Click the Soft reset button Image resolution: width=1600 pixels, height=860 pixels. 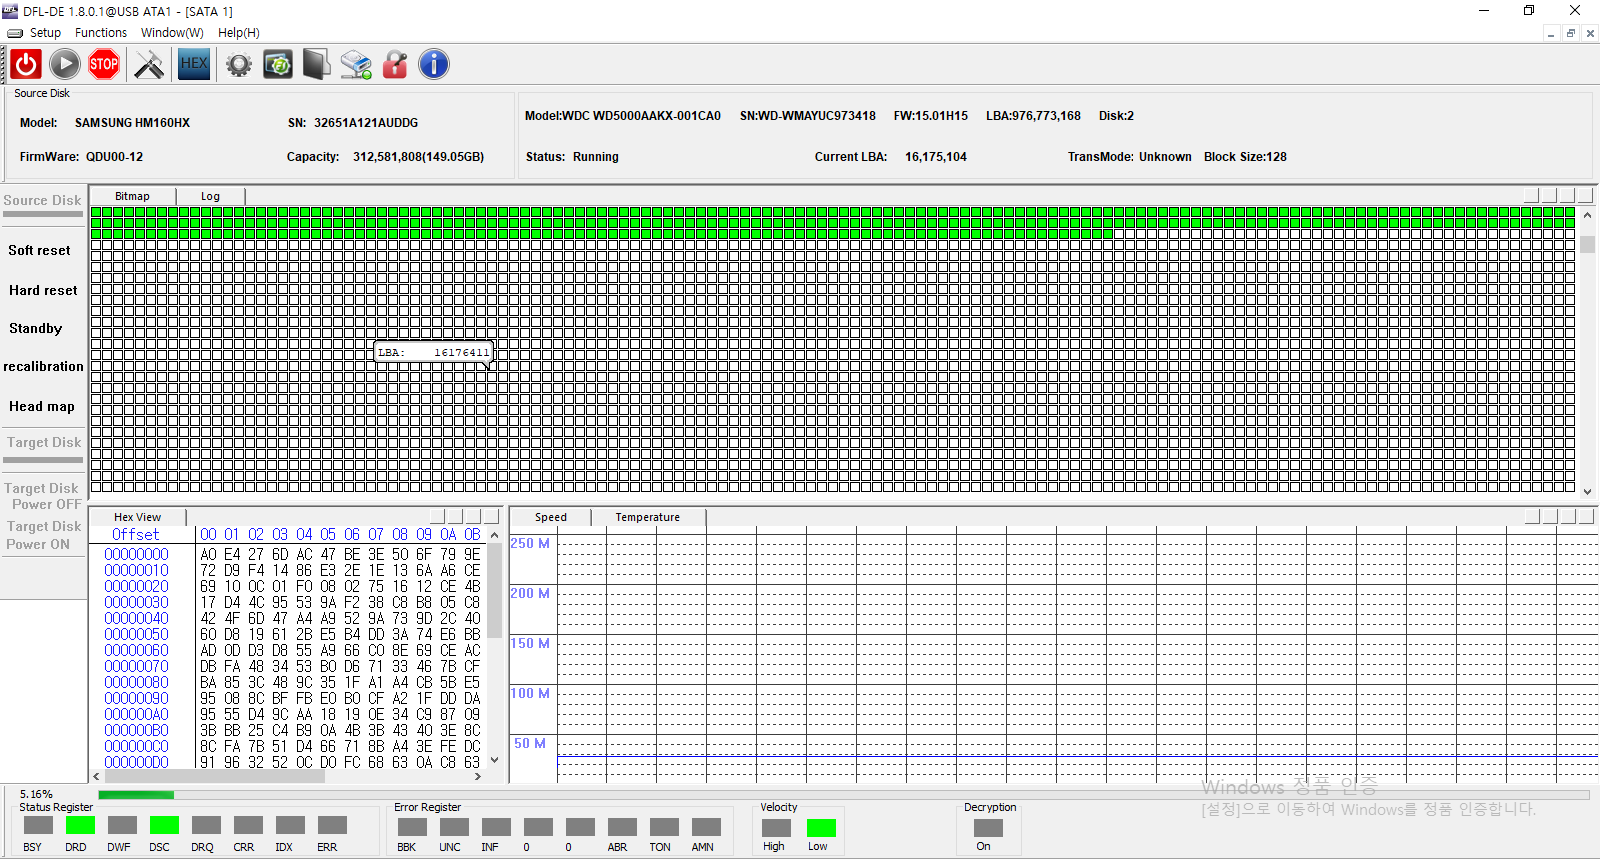[40, 251]
